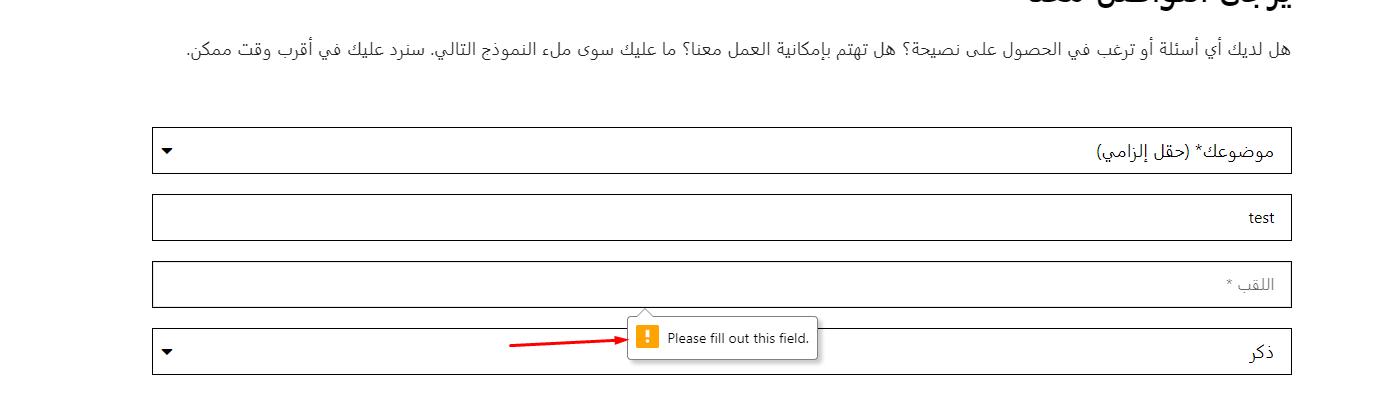
Task: Click the اللقب * placeholder text
Action: pos(1250,285)
